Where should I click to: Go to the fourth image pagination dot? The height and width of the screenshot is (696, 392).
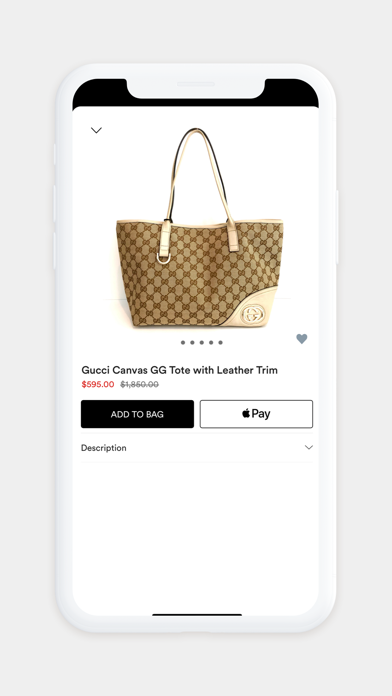211,343
